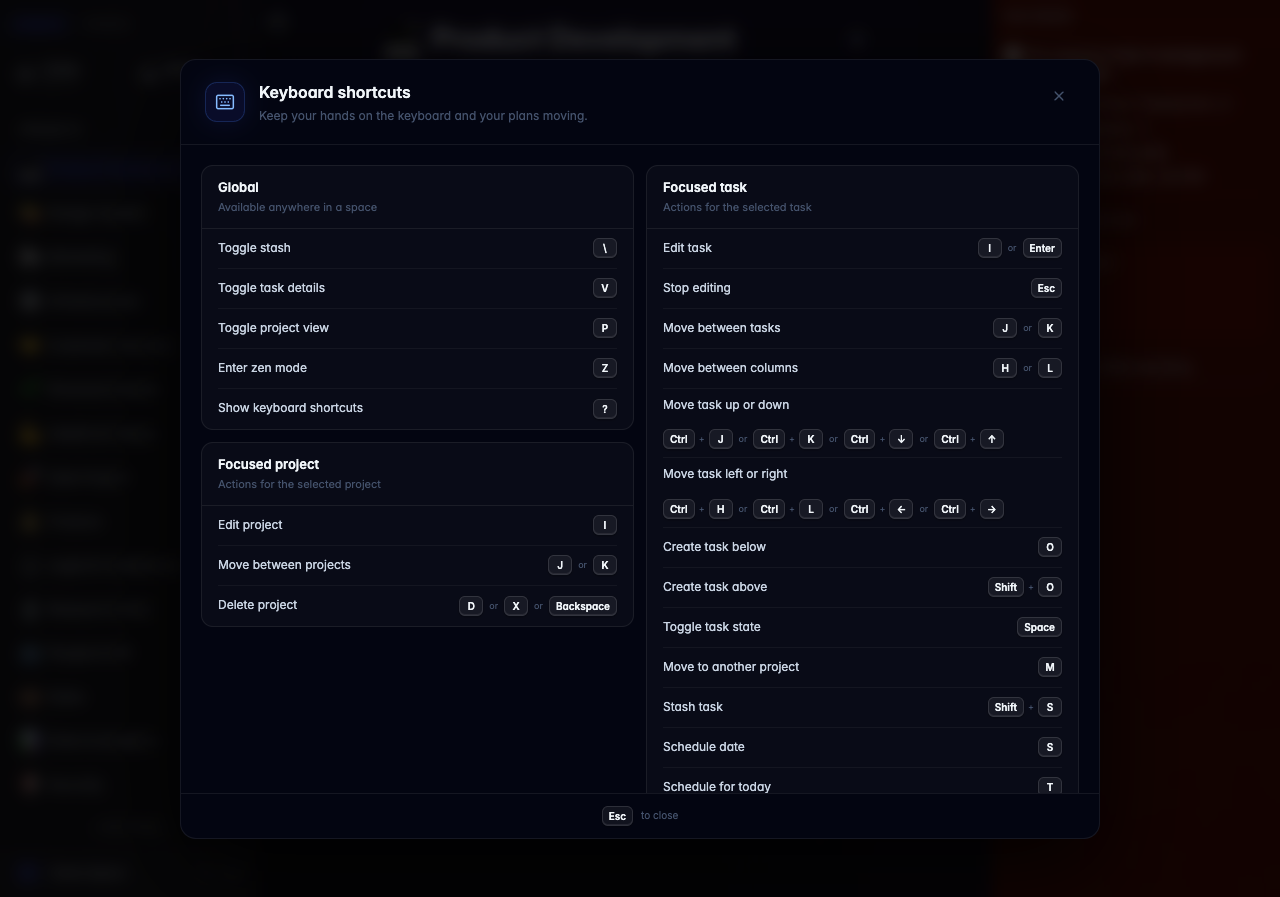Viewport: 1280px width, 897px height.
Task: Click the H key beside Move between columns
Action: (x=1005, y=368)
